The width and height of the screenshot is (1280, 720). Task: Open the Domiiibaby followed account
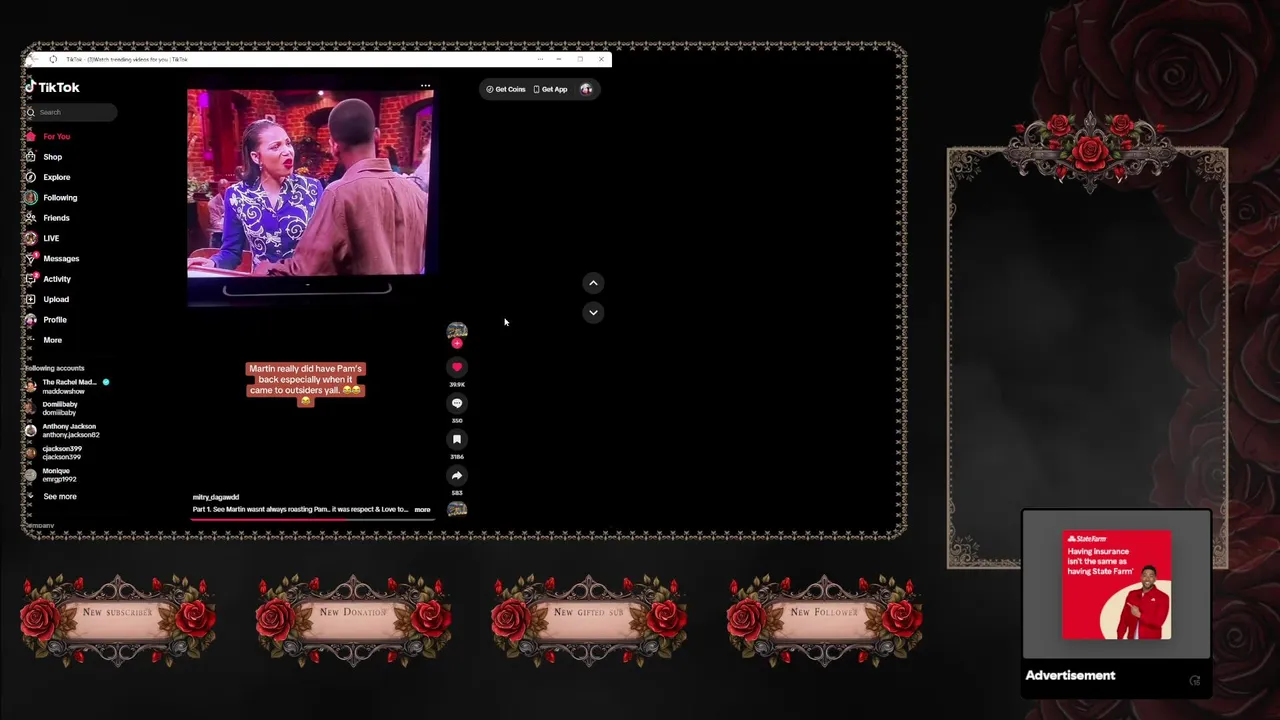point(51,408)
